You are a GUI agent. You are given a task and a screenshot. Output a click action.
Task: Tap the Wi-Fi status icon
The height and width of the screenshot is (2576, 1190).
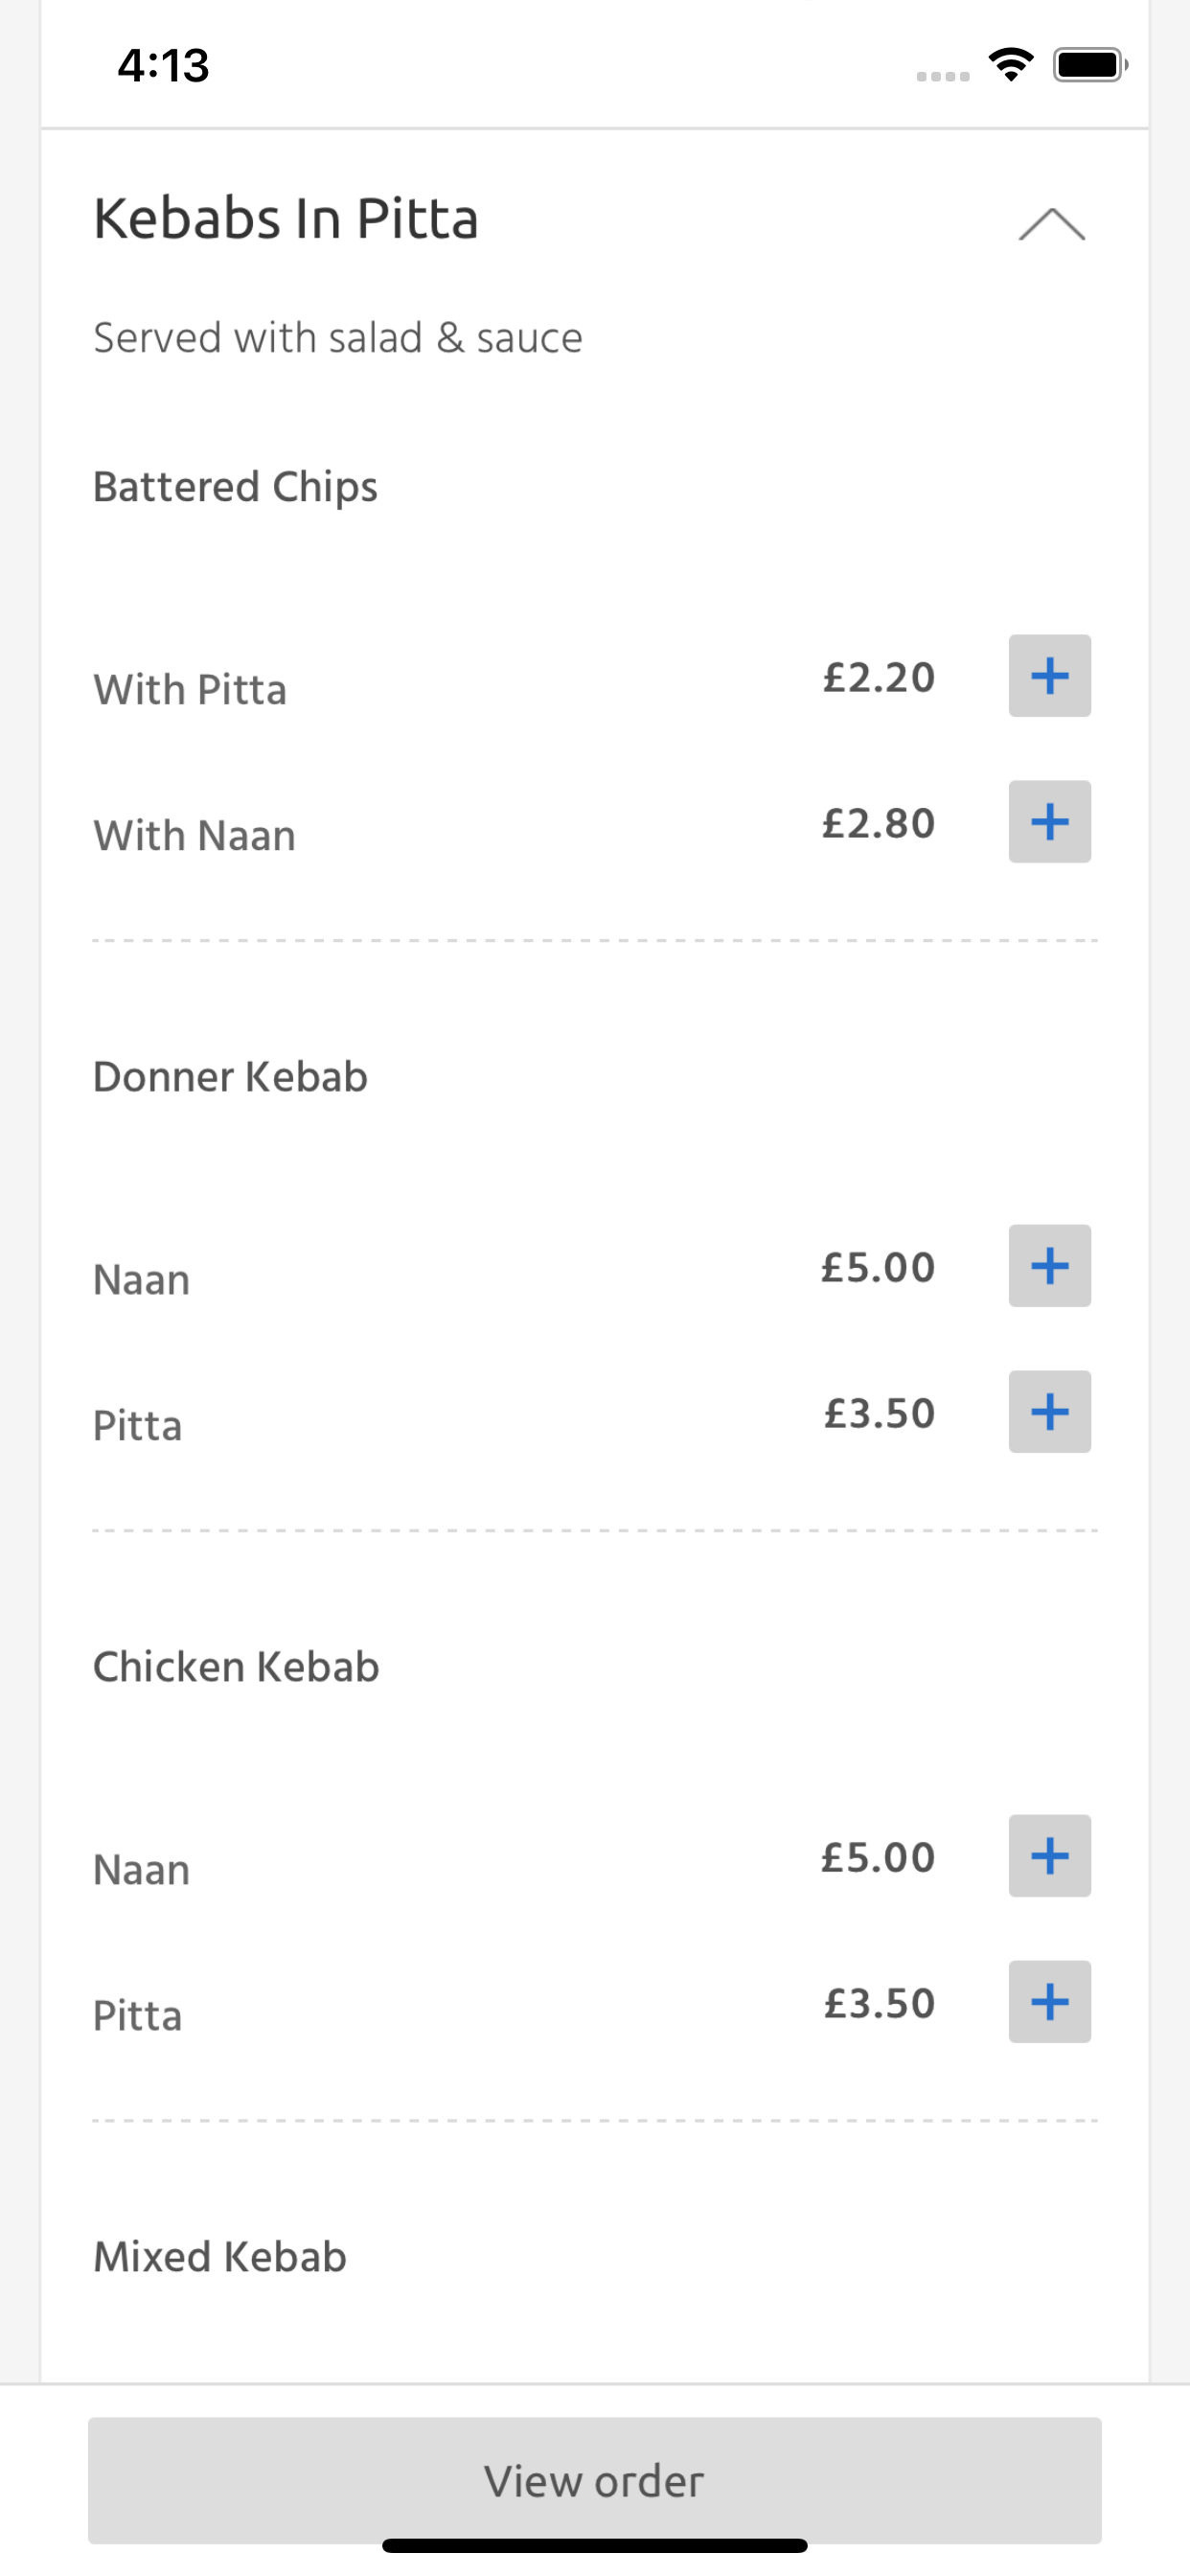pos(1011,65)
